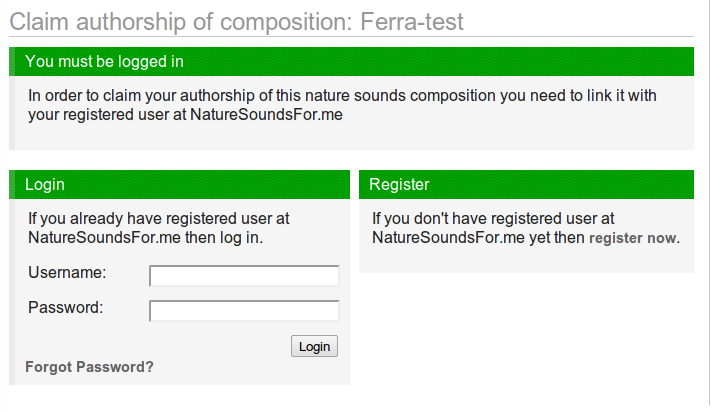Viewport: 719px width, 412px height.
Task: Click 'If you don't have registered user' text
Action: [x=492, y=218]
